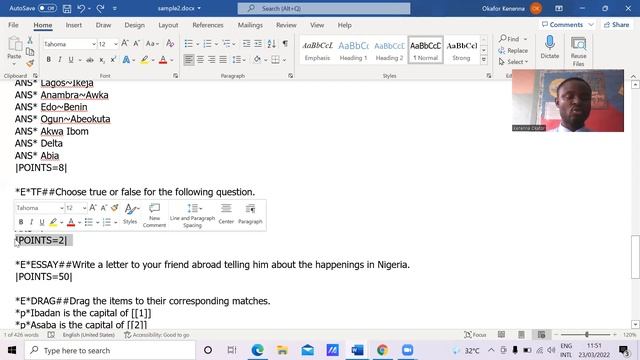Adjust the zoom slider
This screenshot has width=640, height=360.
click(587, 335)
